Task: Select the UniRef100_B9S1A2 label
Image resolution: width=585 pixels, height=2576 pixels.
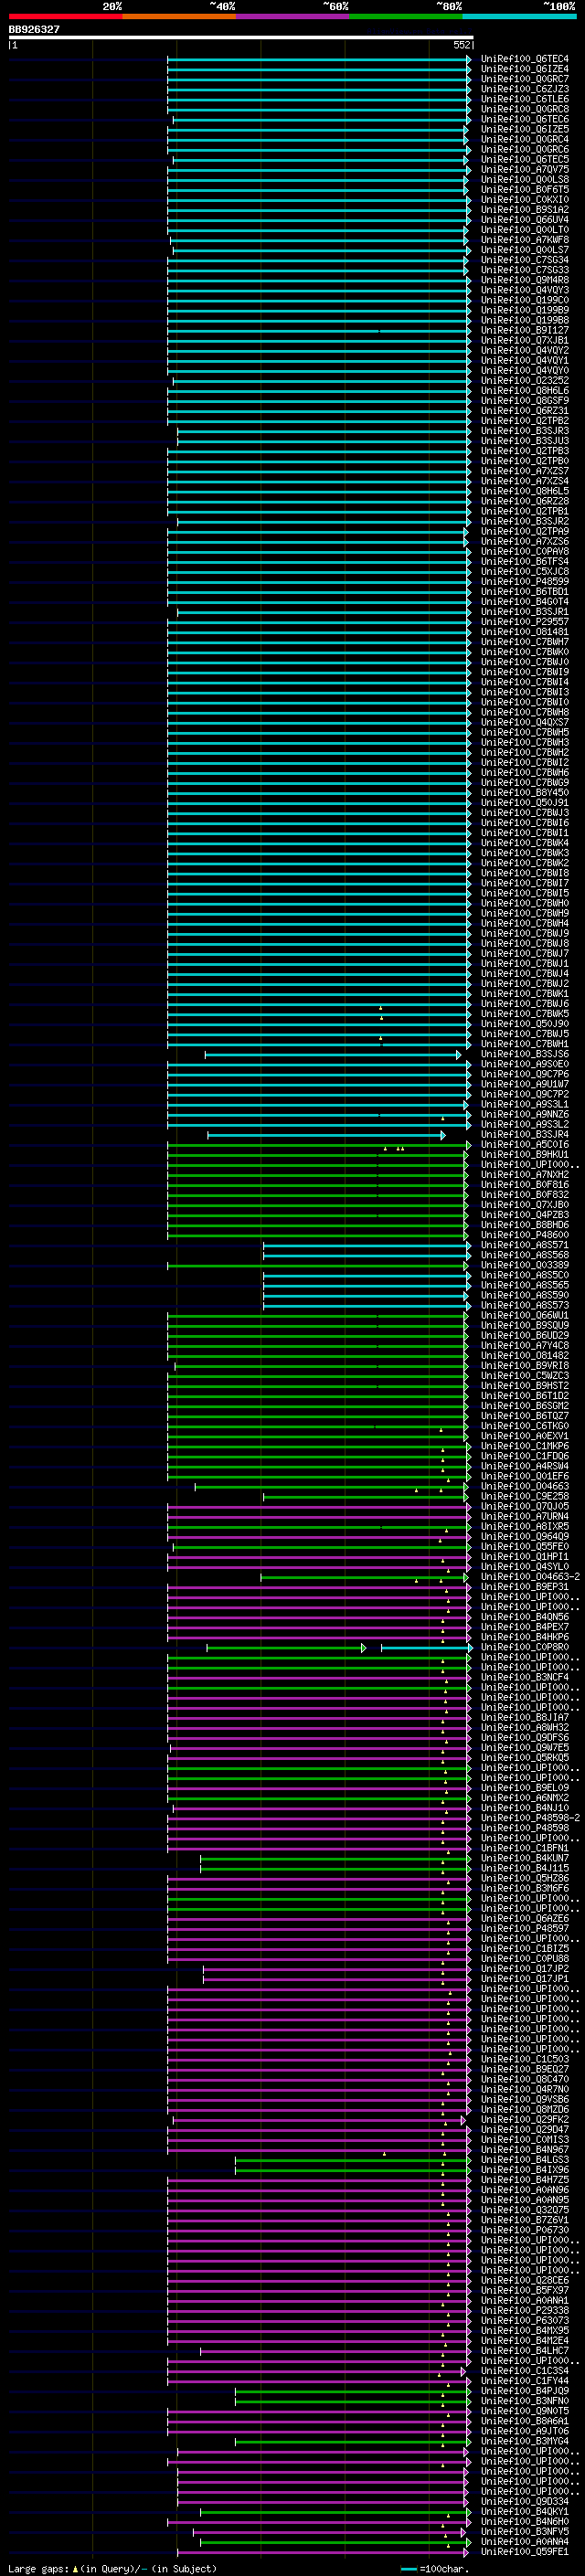Action: click(525, 210)
